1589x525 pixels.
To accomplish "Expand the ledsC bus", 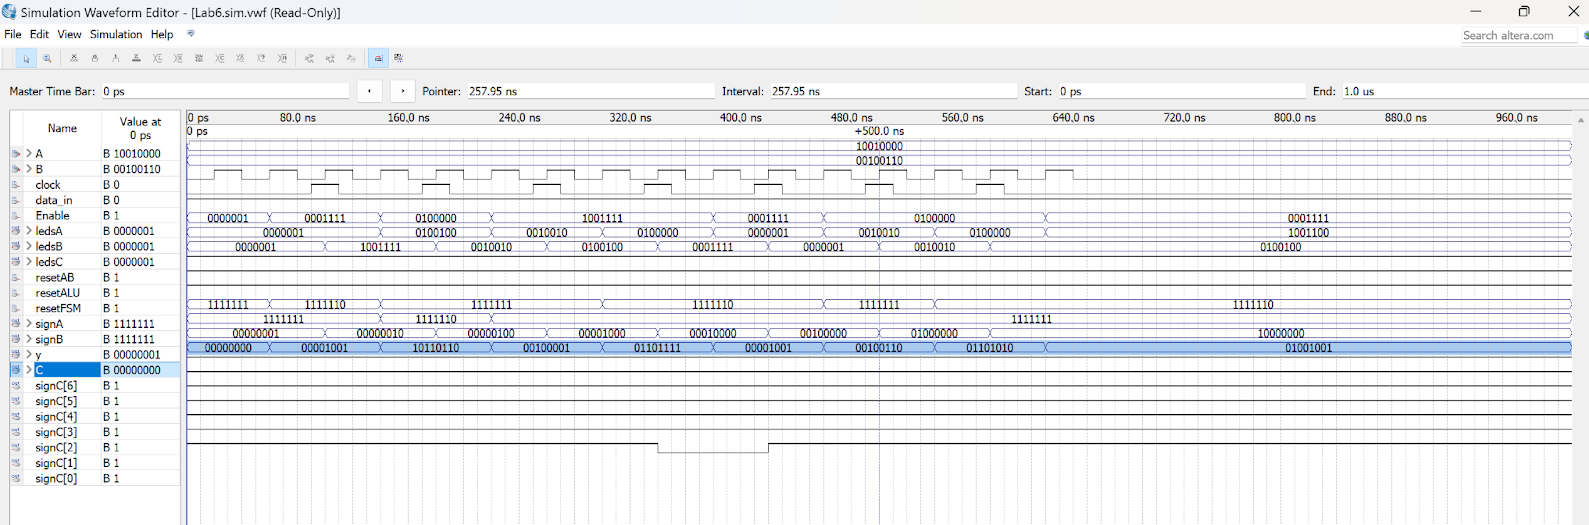I will click(29, 262).
